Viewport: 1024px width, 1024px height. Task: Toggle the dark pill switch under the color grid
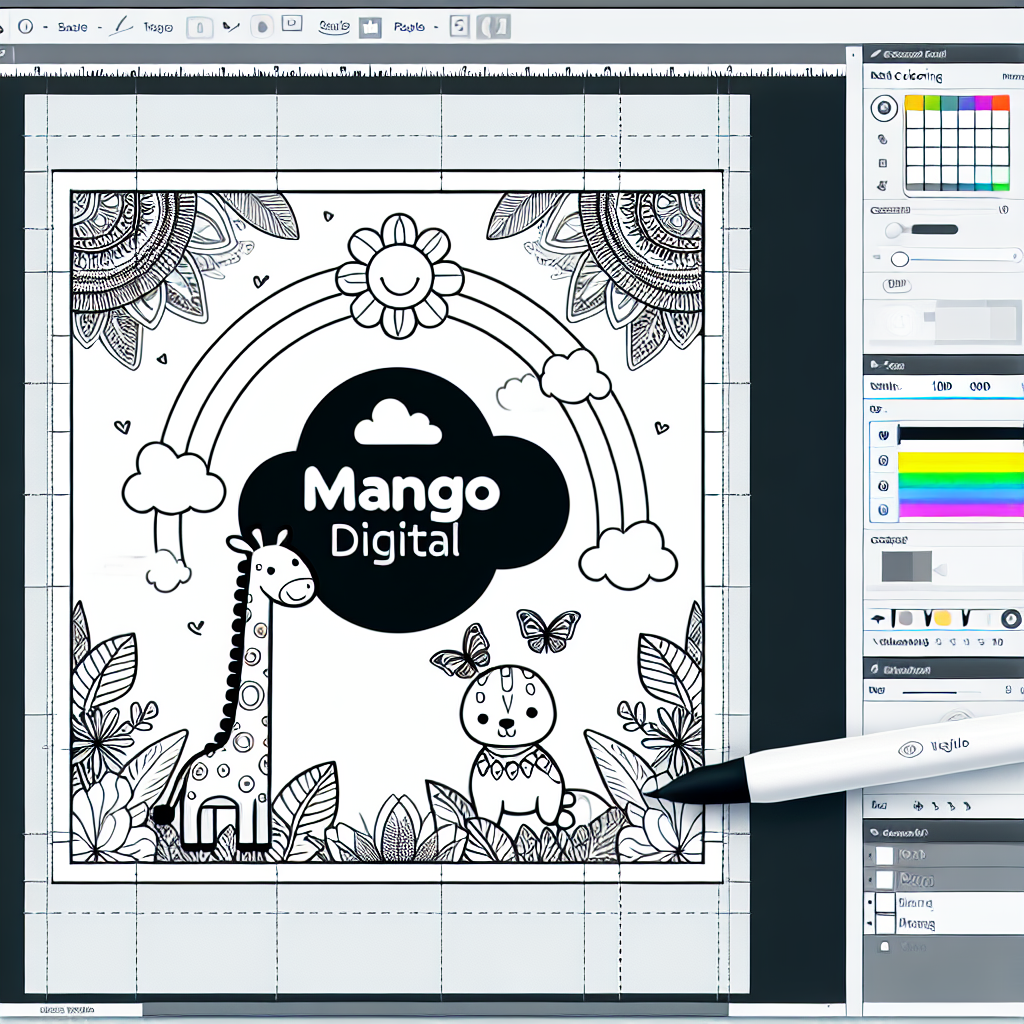(x=934, y=229)
